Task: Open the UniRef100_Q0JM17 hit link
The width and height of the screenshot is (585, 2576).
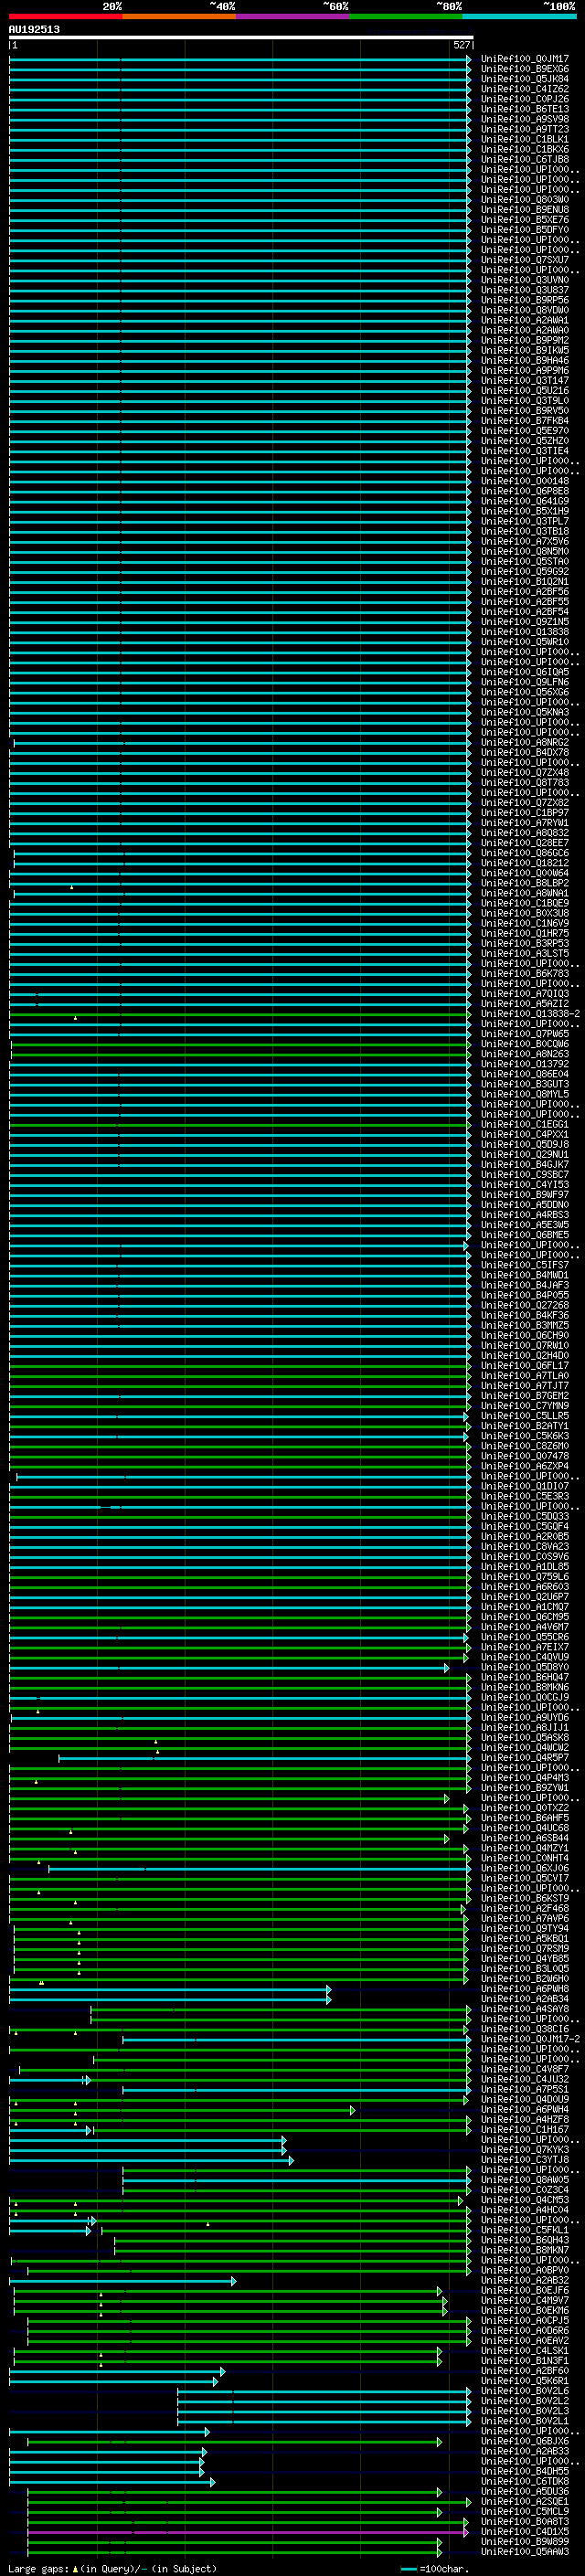Action: point(524,59)
